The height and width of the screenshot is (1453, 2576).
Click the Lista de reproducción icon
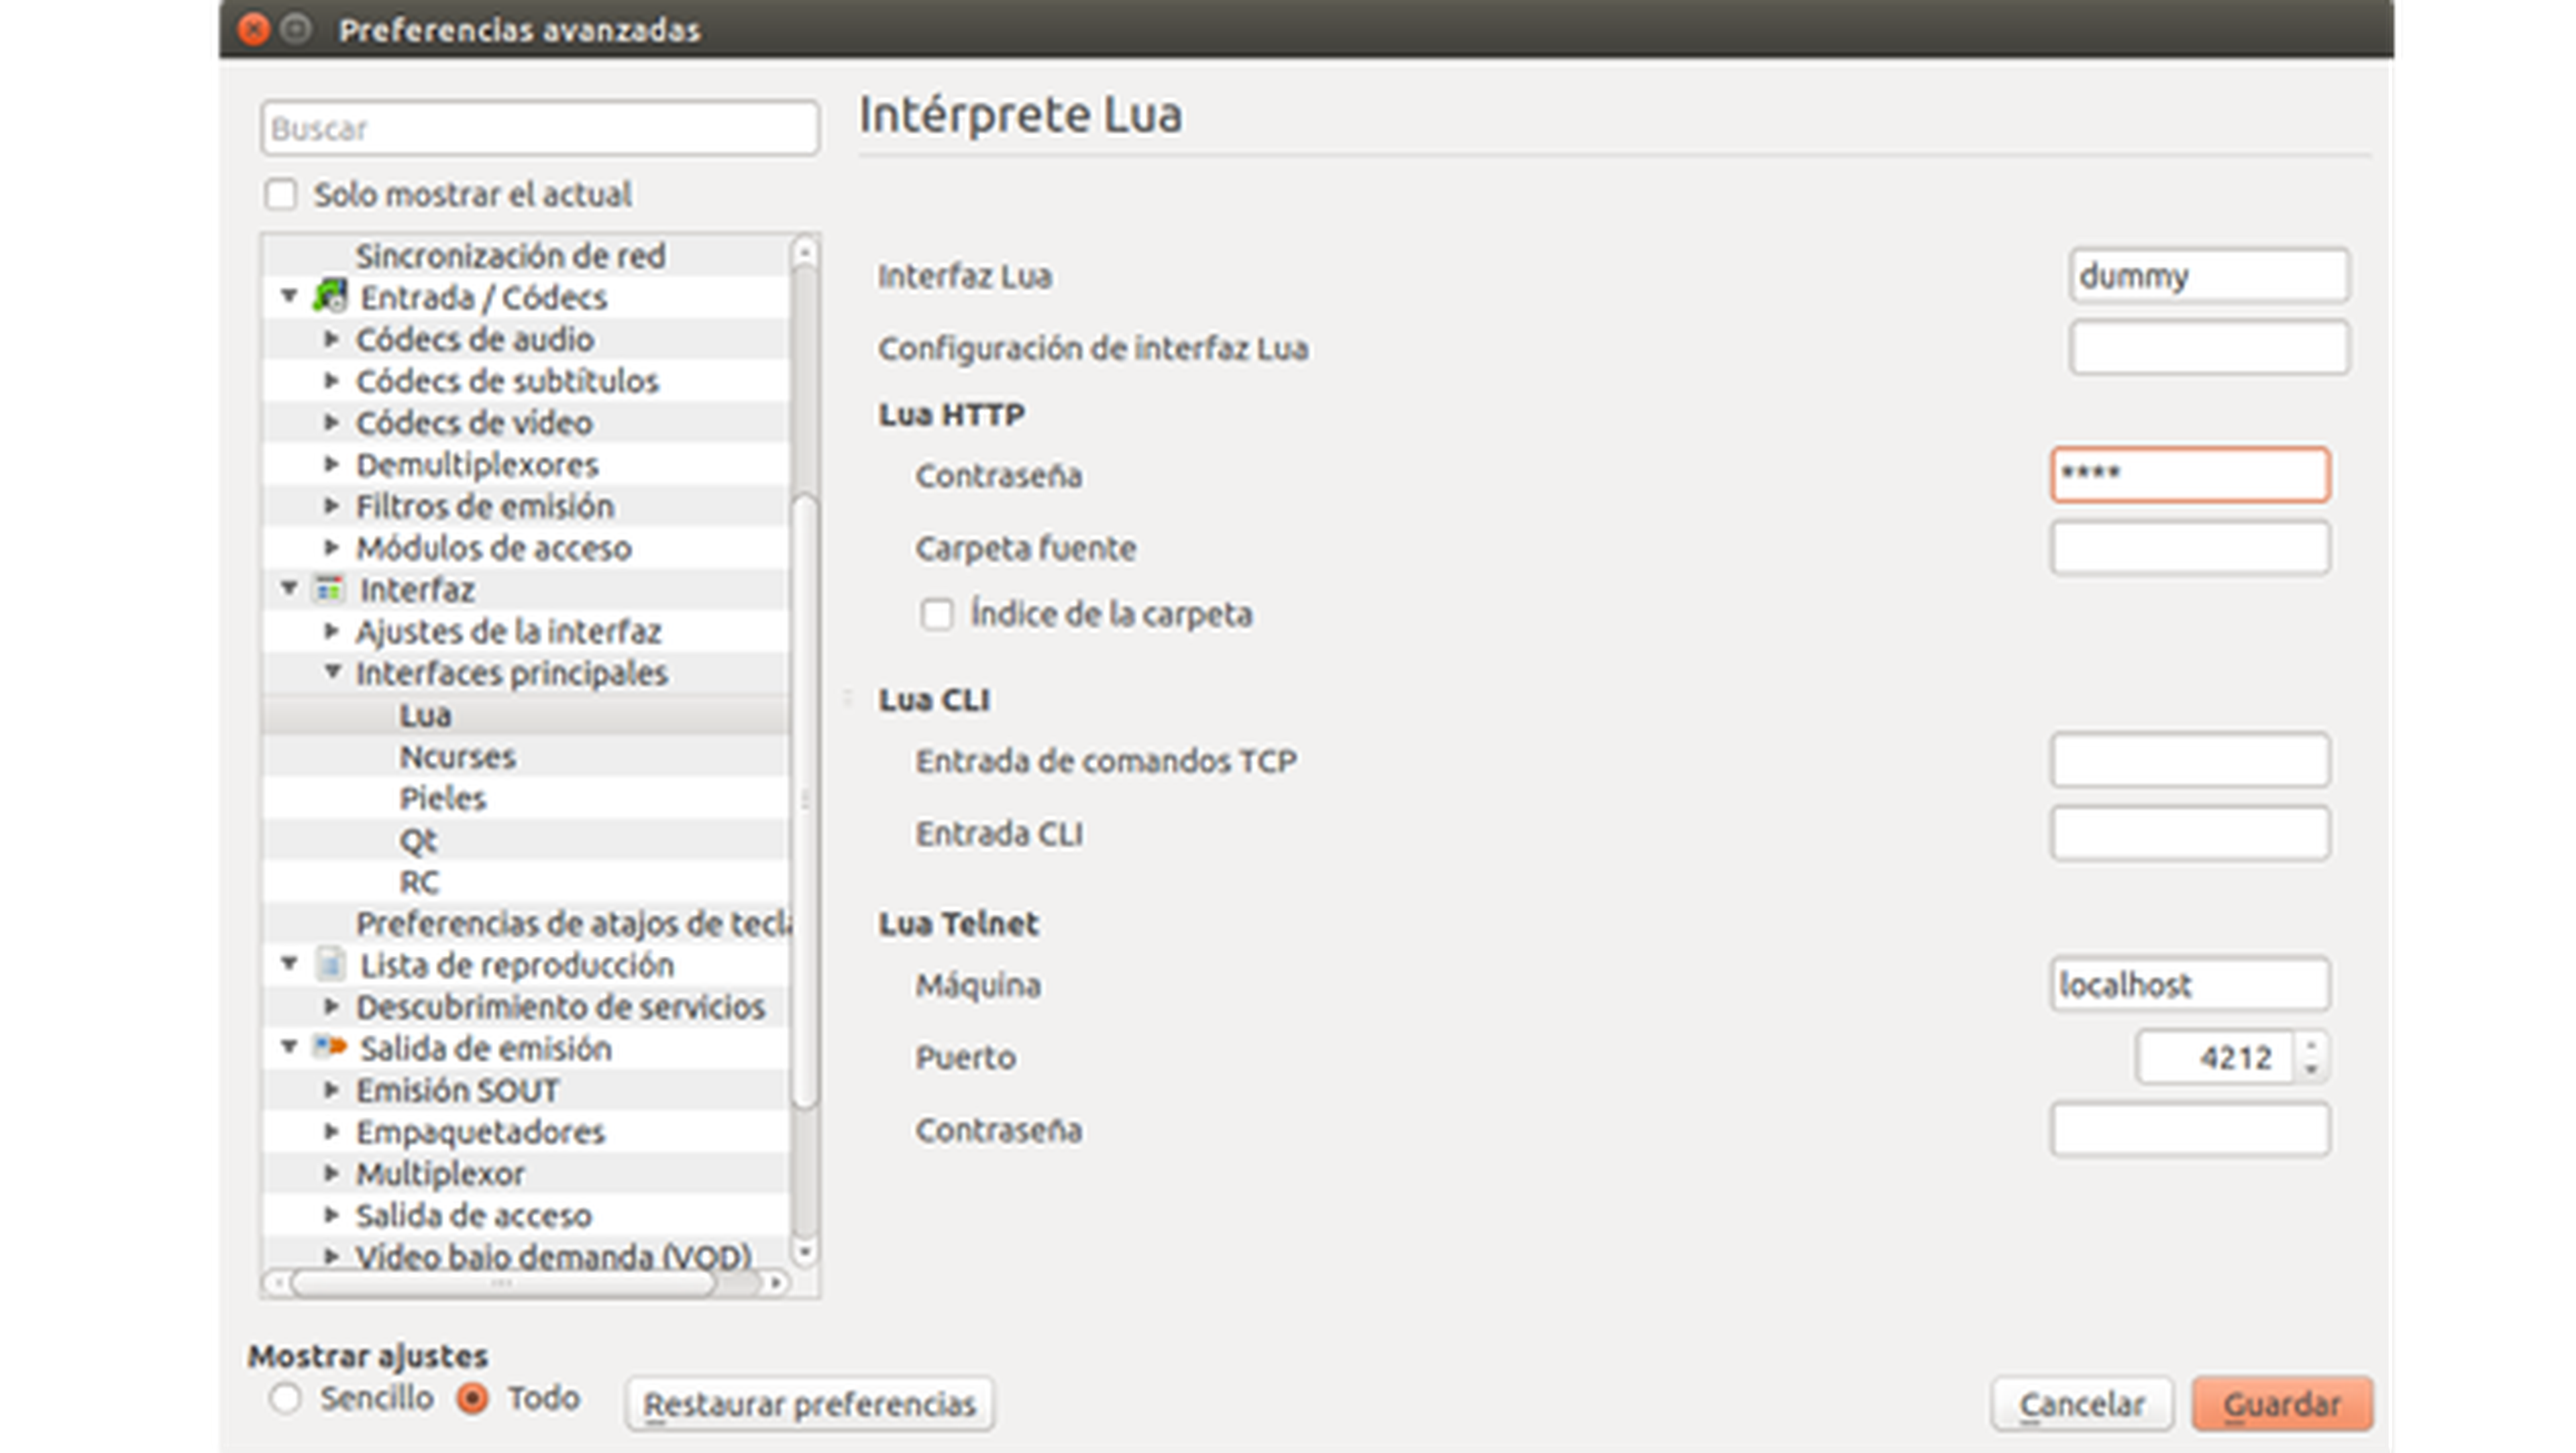[330, 965]
